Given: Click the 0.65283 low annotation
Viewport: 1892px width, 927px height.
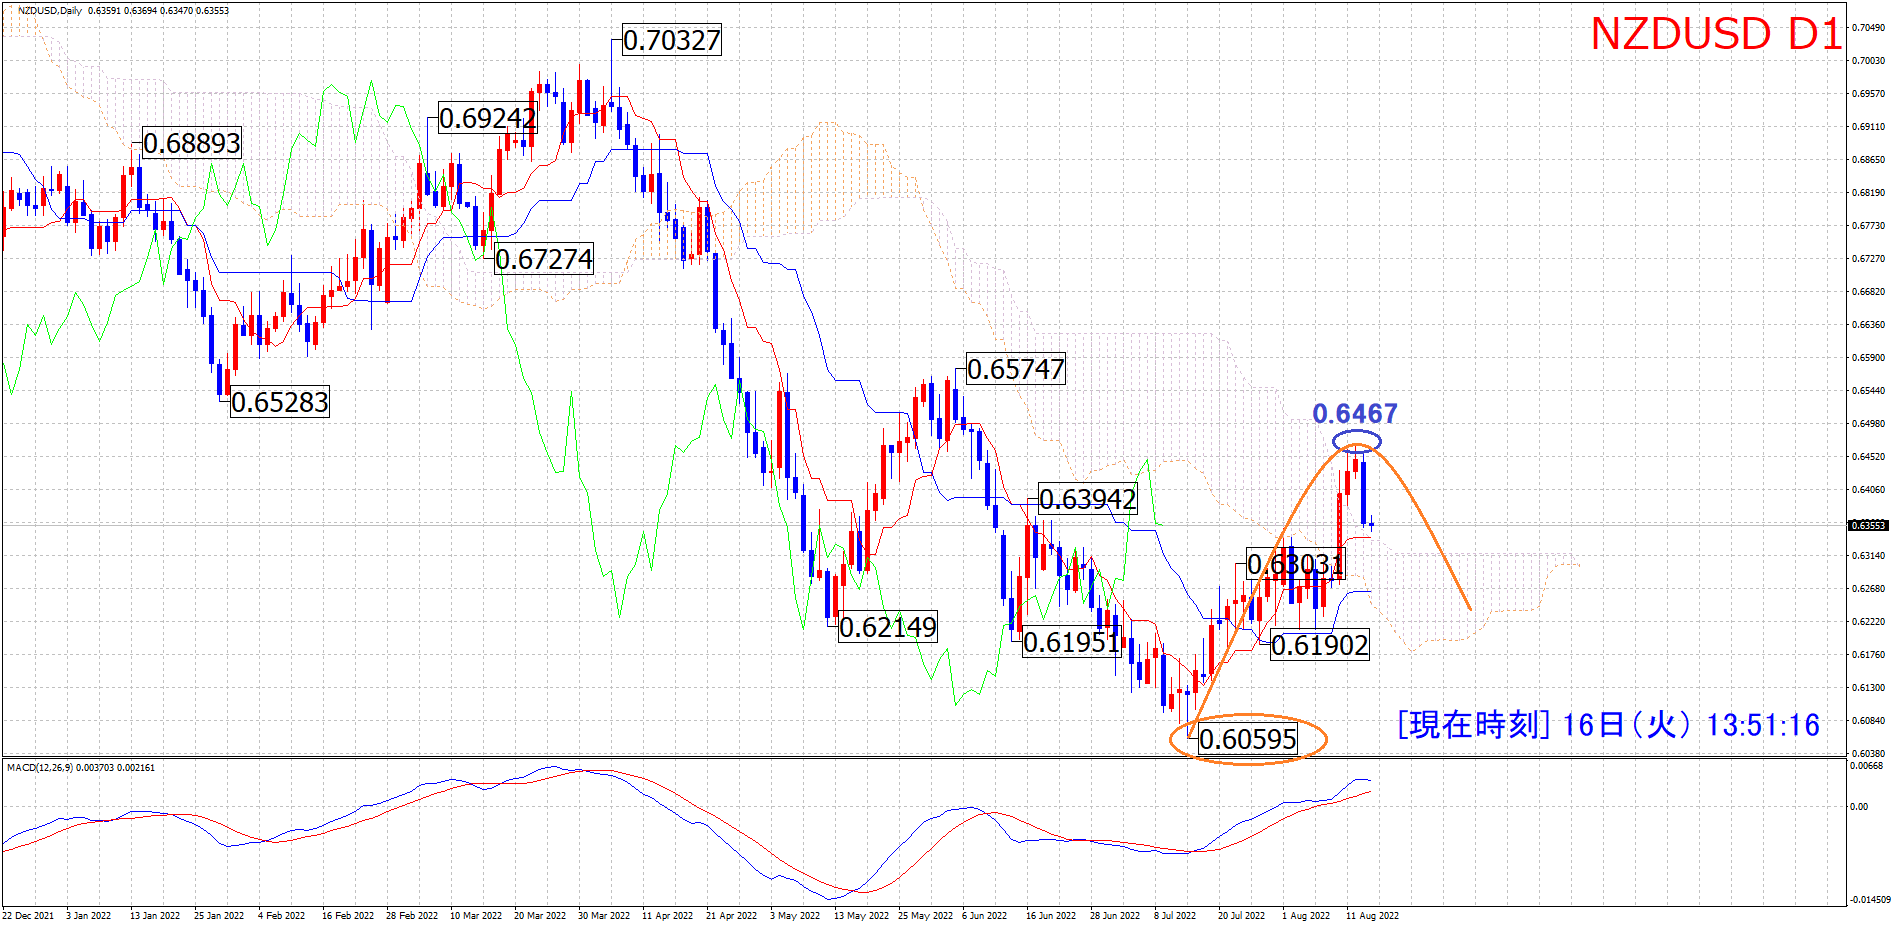Looking at the screenshot, I should 280,403.
